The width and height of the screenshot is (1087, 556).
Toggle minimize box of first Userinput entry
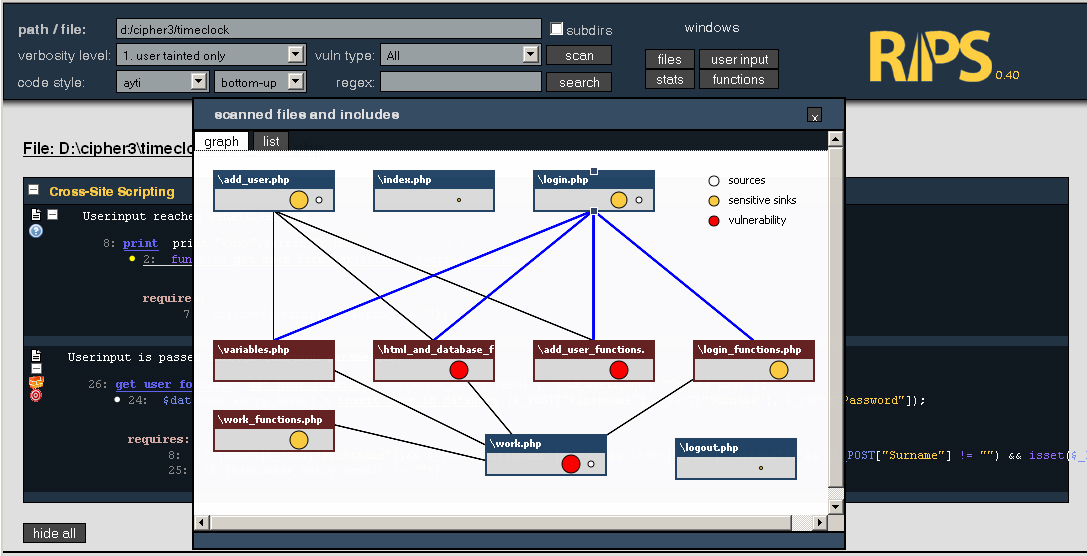coord(53,214)
